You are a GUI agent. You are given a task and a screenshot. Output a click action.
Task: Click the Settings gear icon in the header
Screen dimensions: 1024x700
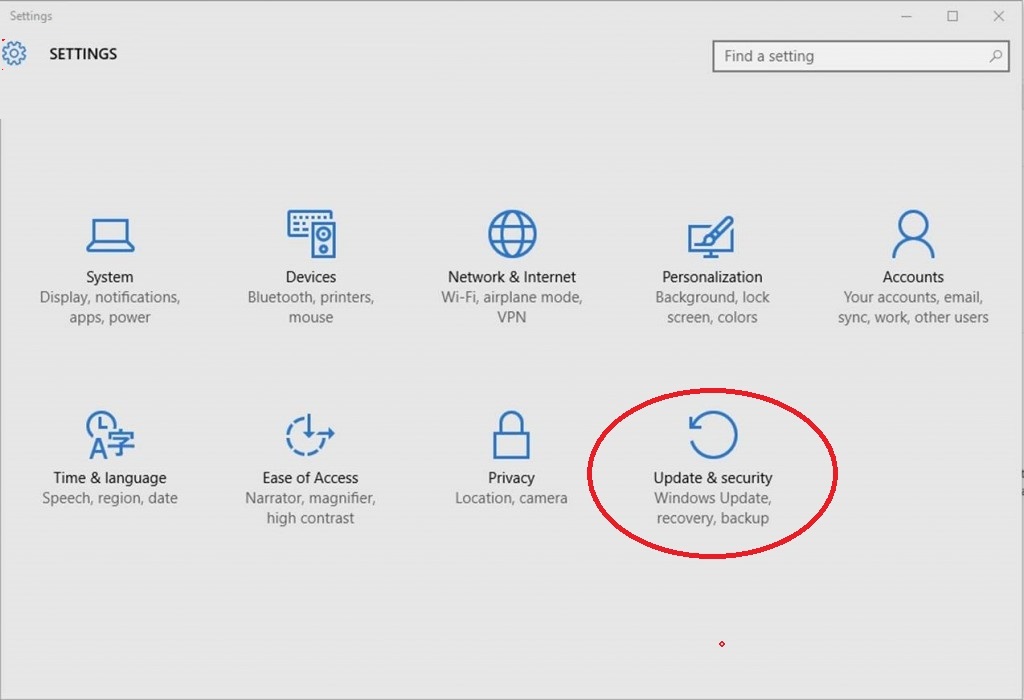point(15,54)
